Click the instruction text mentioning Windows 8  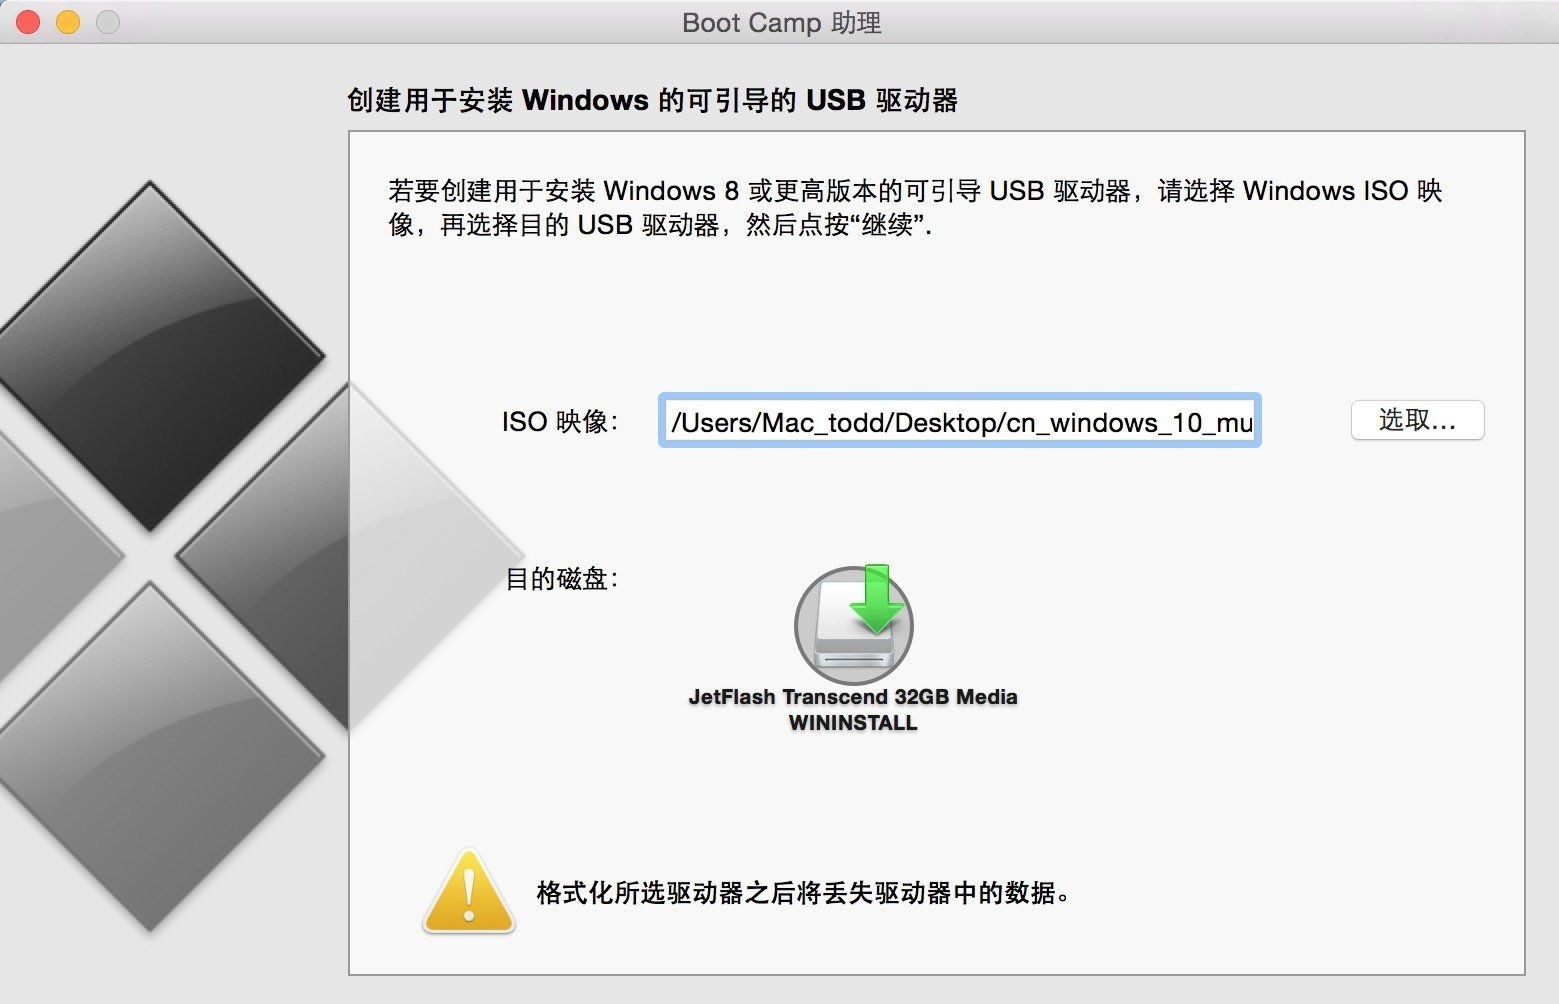click(x=915, y=207)
